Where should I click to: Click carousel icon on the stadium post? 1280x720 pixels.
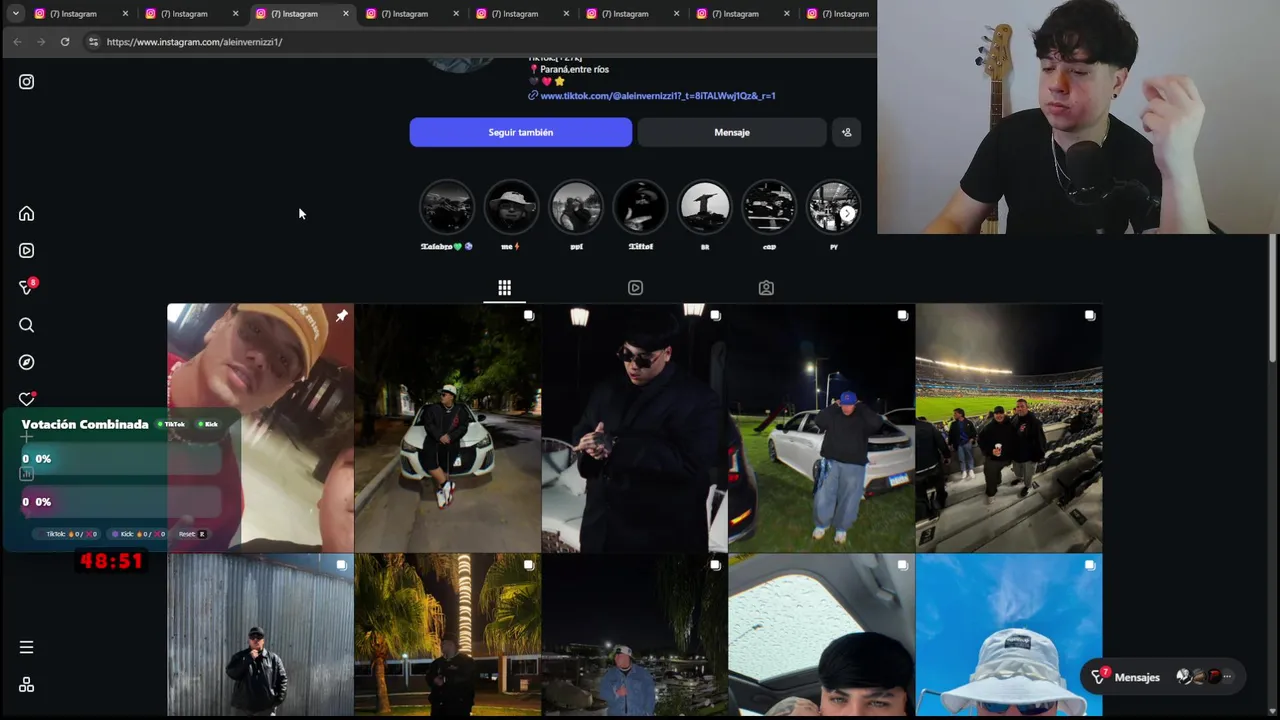1090,316
